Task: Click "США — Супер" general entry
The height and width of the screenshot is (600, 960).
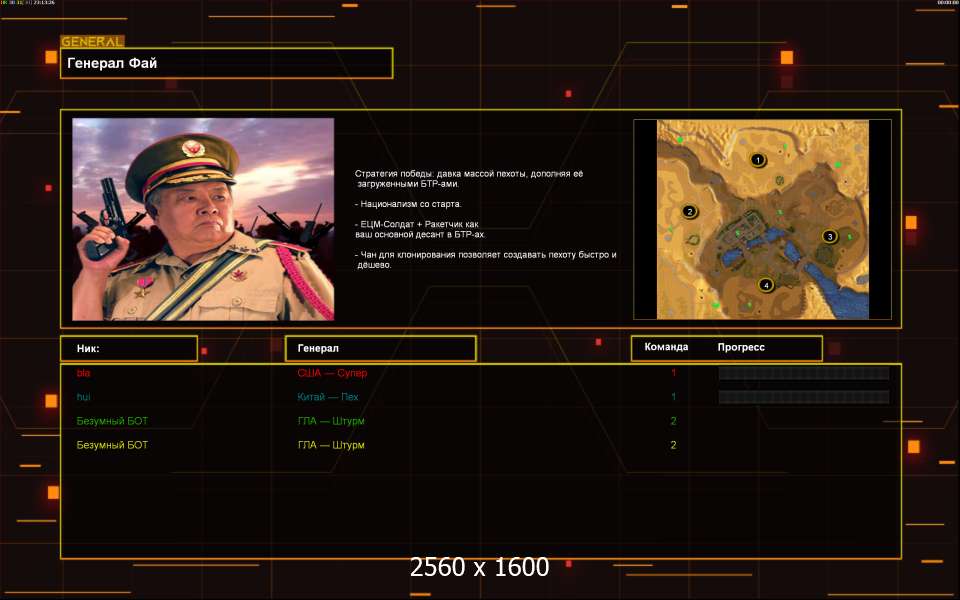Action: [x=332, y=373]
